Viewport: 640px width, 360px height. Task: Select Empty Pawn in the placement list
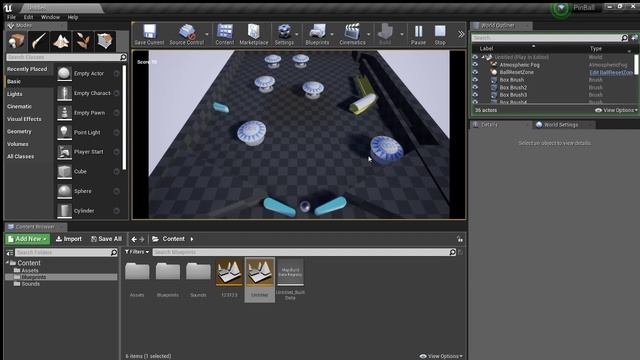click(88, 113)
